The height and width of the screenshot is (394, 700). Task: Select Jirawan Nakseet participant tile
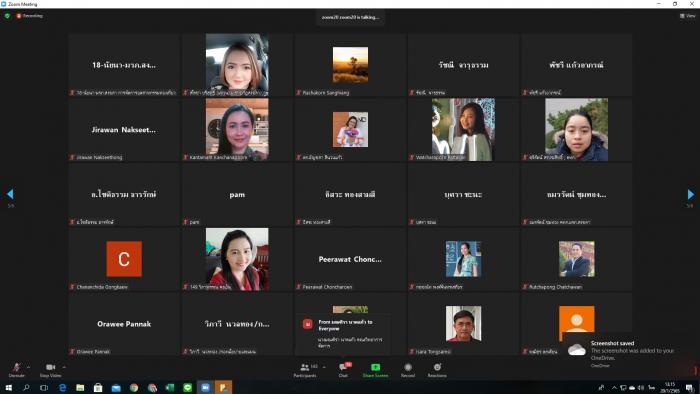[x=124, y=129]
